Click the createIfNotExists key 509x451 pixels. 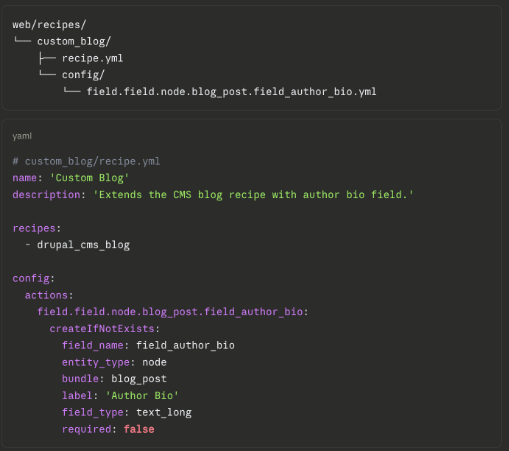102,329
